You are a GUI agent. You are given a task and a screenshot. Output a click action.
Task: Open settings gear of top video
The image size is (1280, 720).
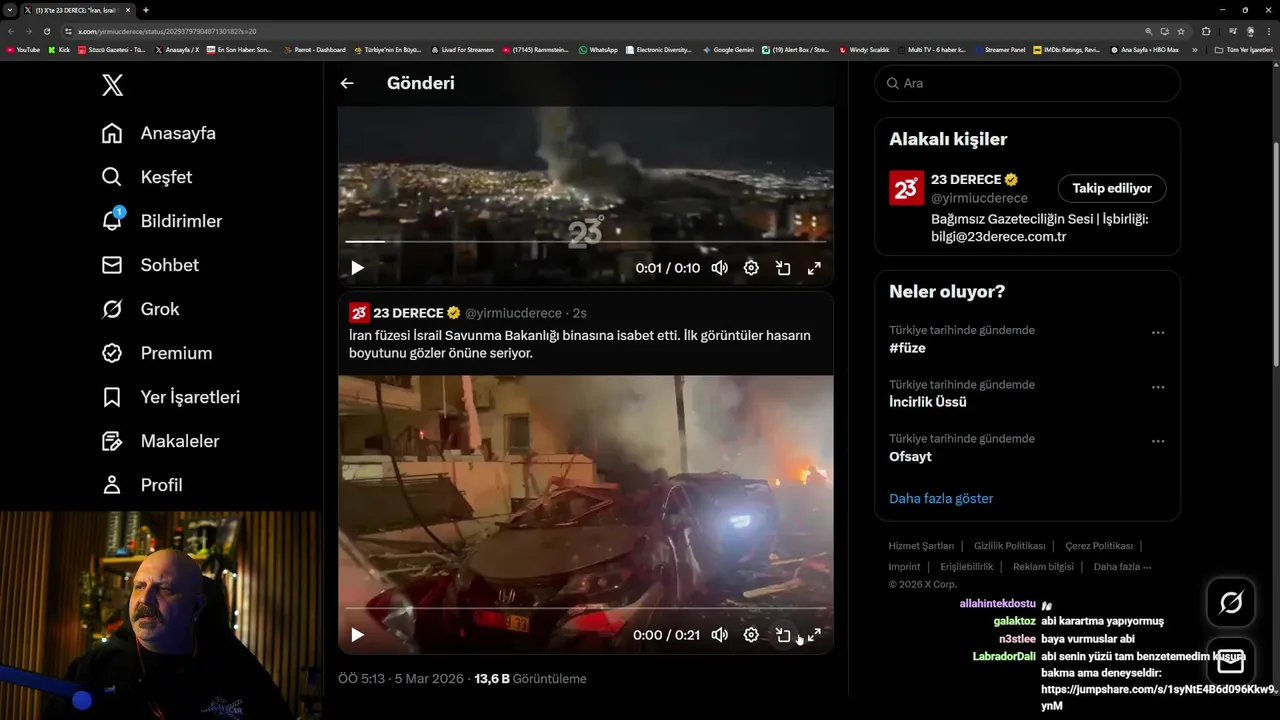pos(751,268)
